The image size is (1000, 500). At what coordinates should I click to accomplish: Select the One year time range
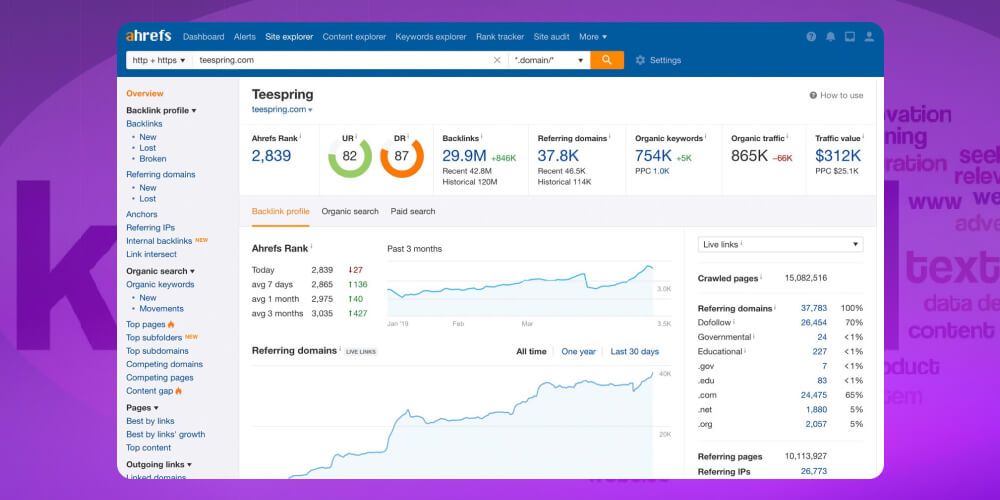[x=578, y=351]
